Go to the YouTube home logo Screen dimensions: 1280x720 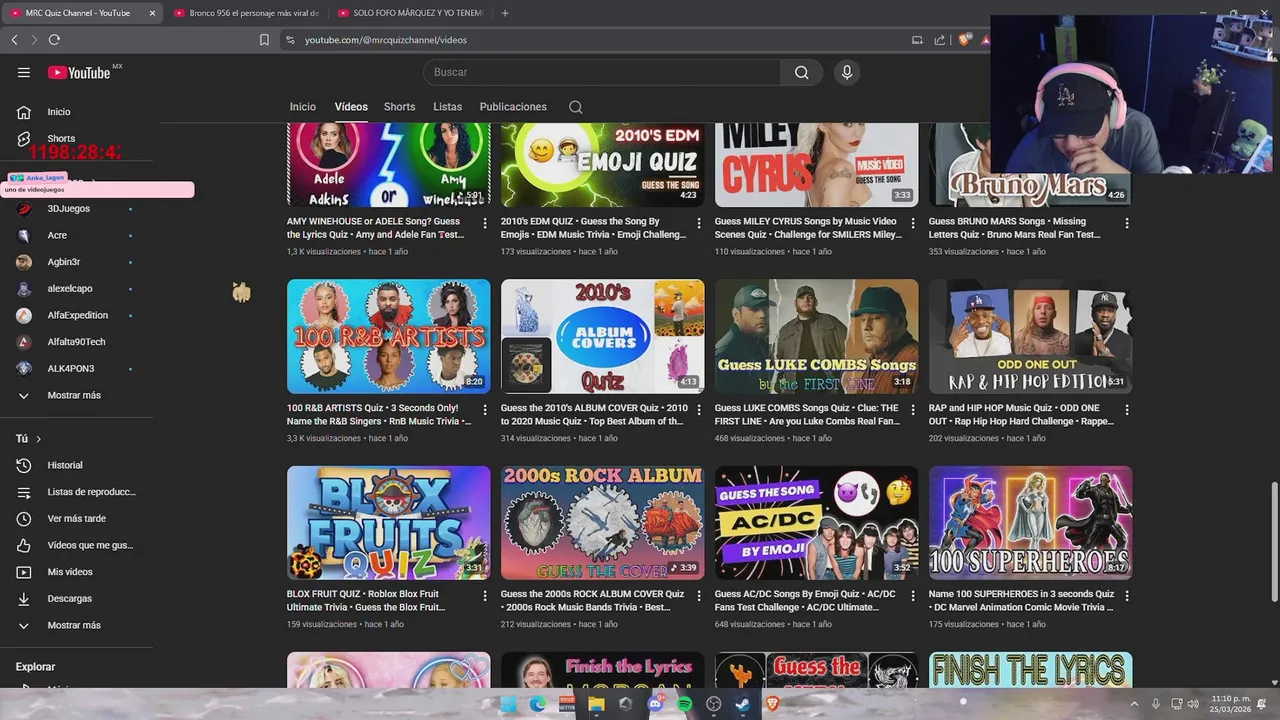(79, 72)
